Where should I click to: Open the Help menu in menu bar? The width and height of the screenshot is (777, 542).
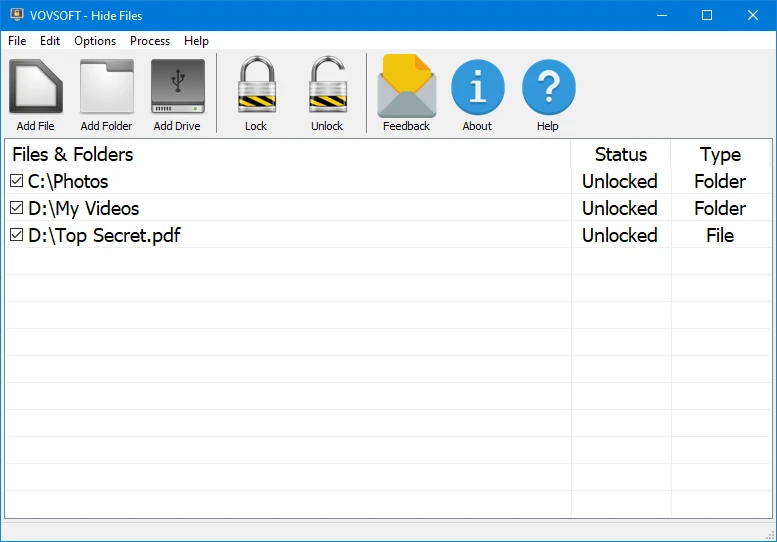click(197, 41)
